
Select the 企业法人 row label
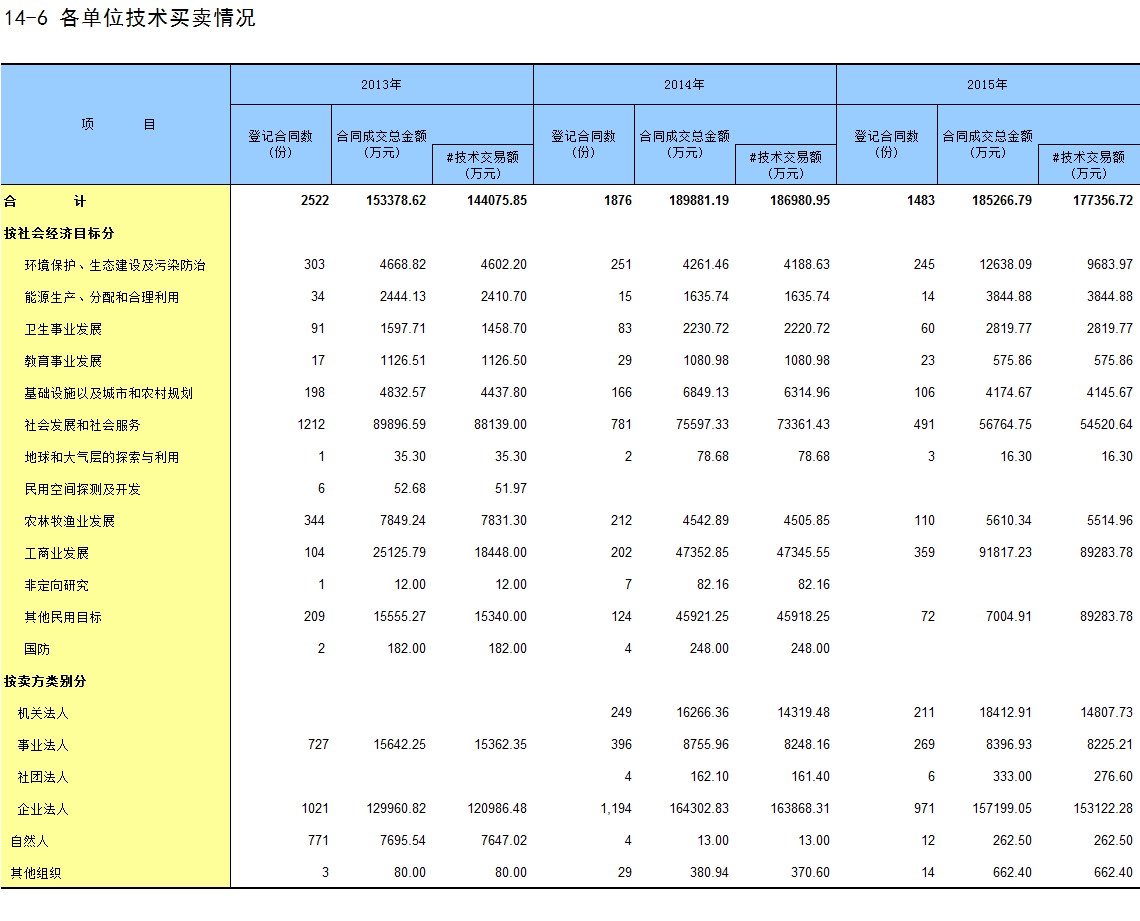pyautogui.click(x=43, y=809)
